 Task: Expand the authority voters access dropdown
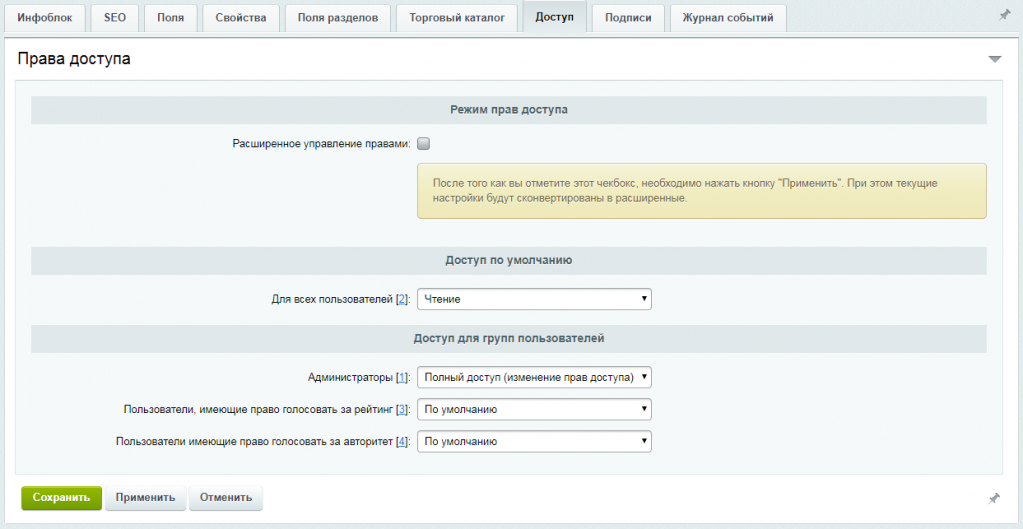point(534,442)
